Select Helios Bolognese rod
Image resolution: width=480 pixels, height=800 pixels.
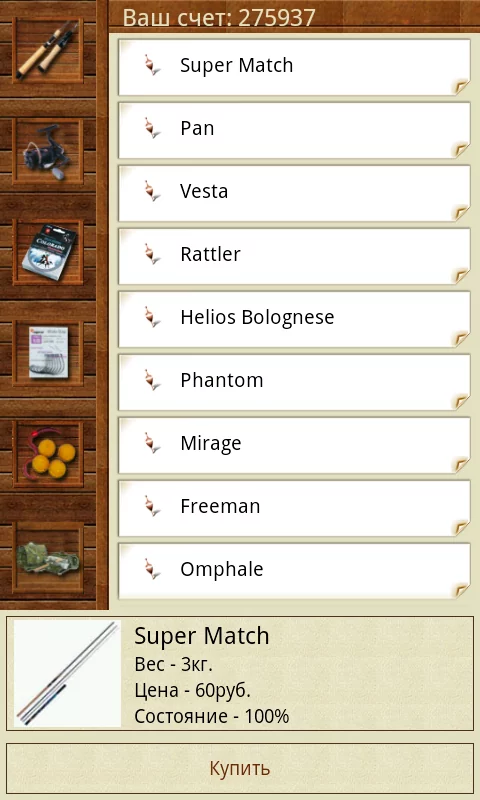tap(294, 319)
